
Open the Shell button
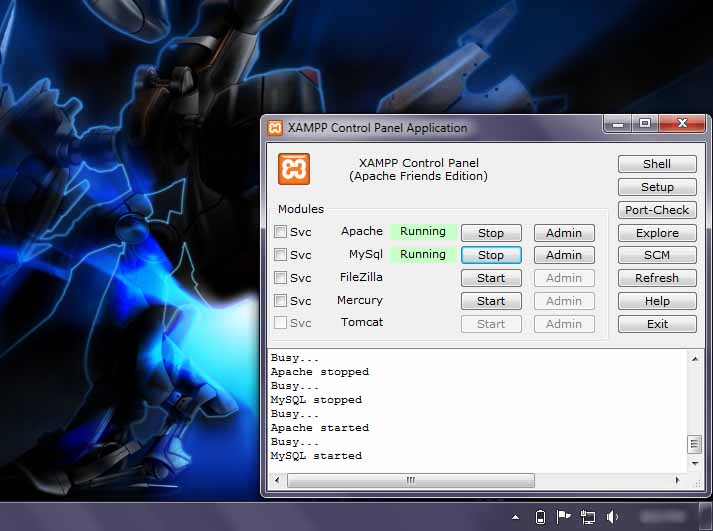tap(657, 164)
